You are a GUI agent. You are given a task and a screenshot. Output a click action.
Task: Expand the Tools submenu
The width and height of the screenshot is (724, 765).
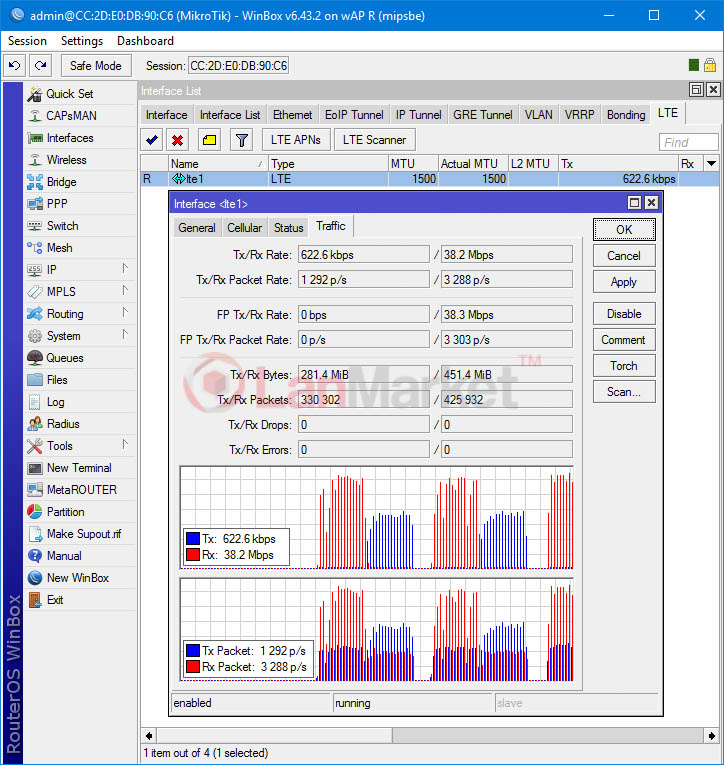(x=125, y=445)
